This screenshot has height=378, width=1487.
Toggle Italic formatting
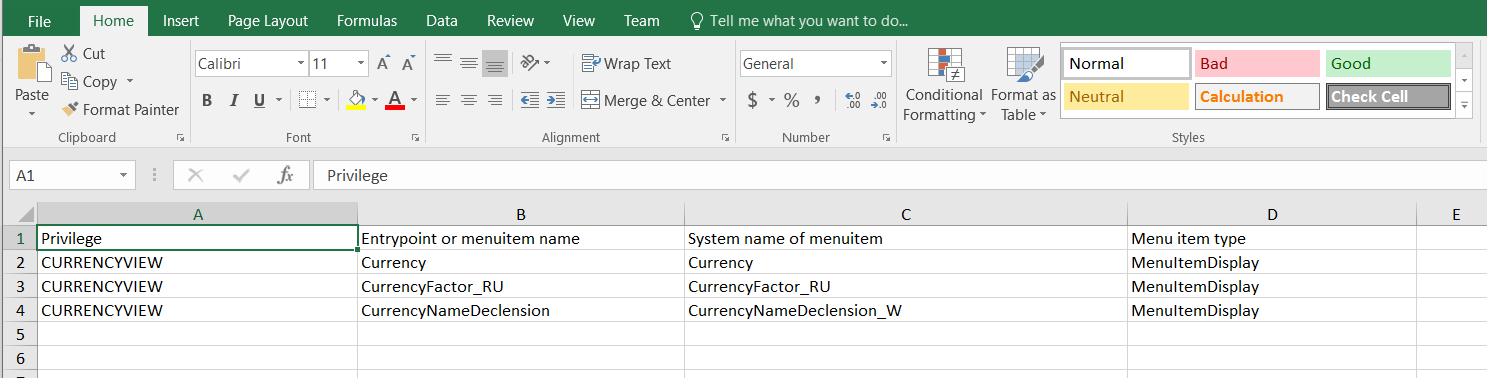click(x=234, y=100)
